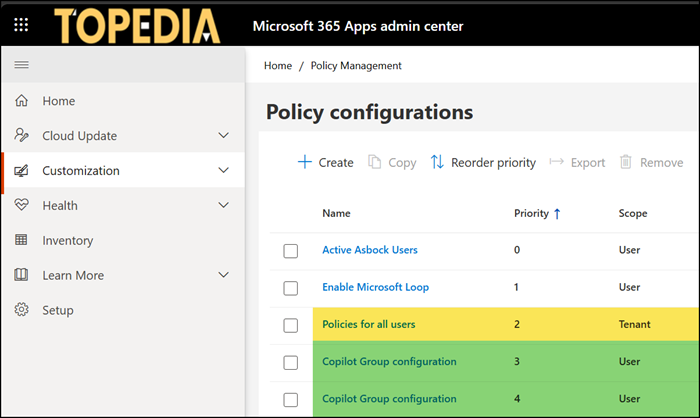This screenshot has height=418, width=700.
Task: Click priority value 2
Action: tap(517, 324)
